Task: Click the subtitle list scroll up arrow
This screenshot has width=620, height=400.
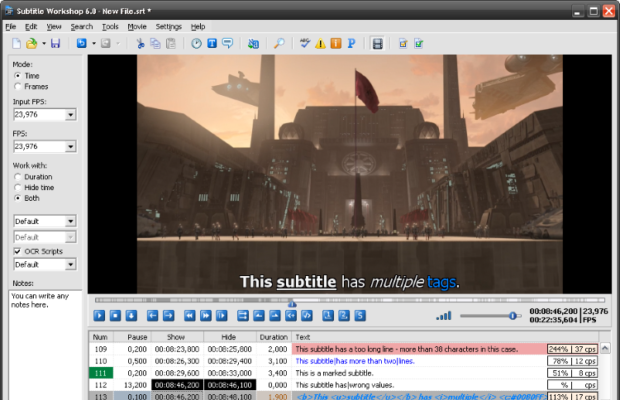Action: (x=605, y=348)
